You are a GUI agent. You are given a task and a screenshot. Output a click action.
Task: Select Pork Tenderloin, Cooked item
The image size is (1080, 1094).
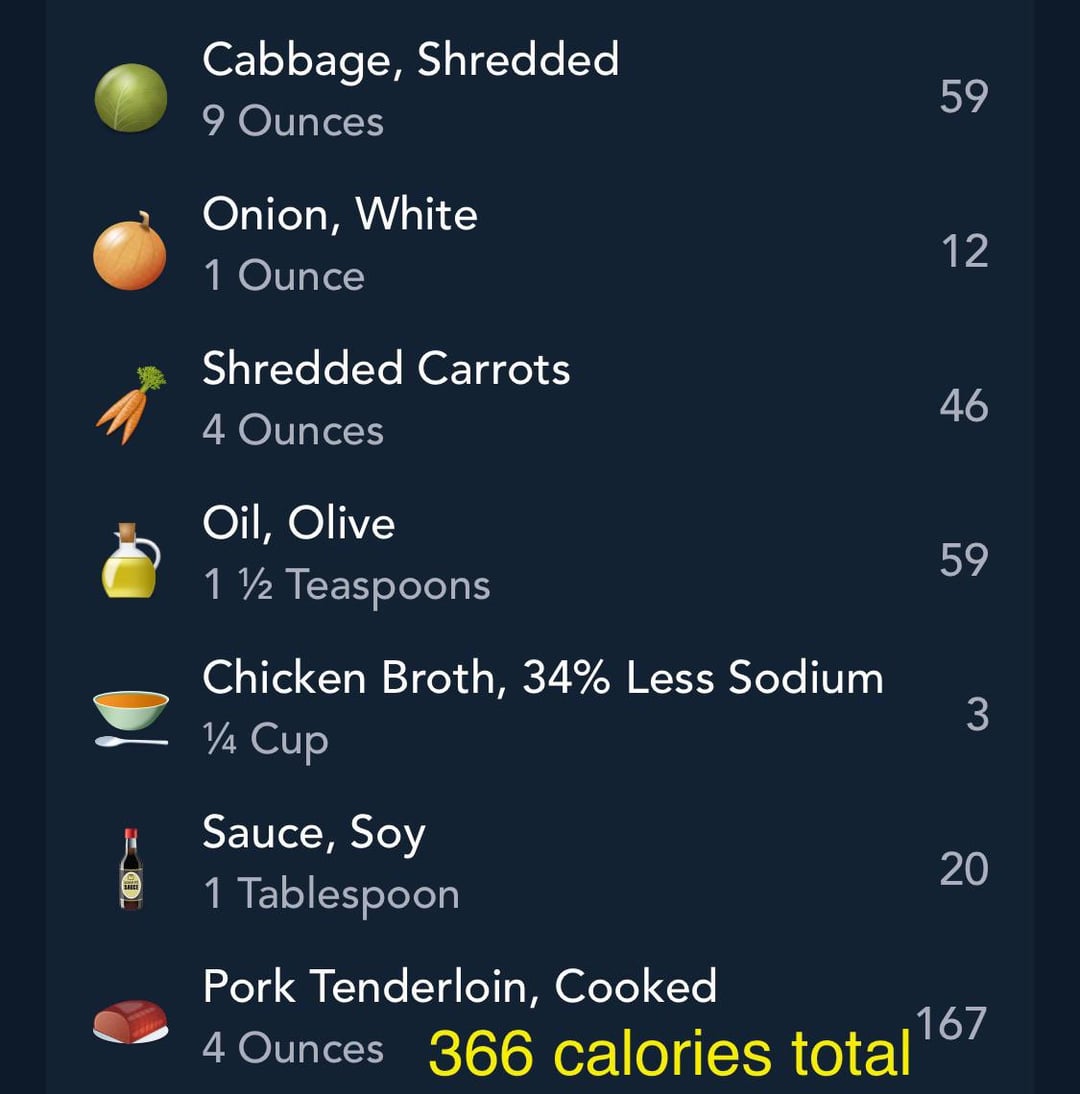[x=459, y=987]
